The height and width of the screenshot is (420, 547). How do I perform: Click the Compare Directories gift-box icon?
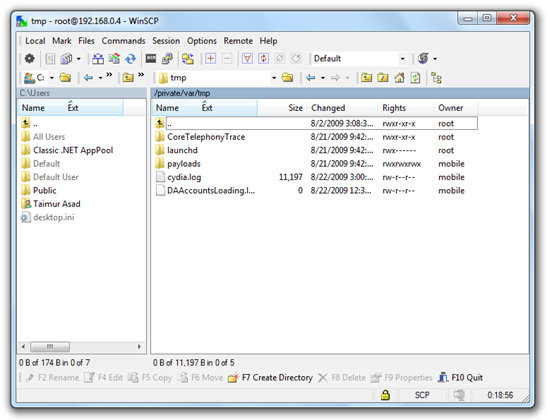pyautogui.click(x=98, y=59)
